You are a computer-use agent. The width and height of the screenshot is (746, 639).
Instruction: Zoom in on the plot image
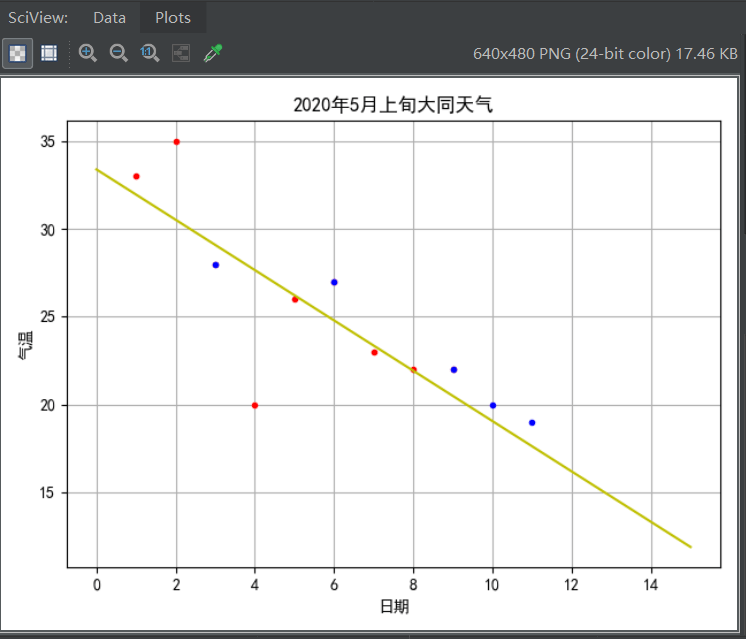[88, 53]
